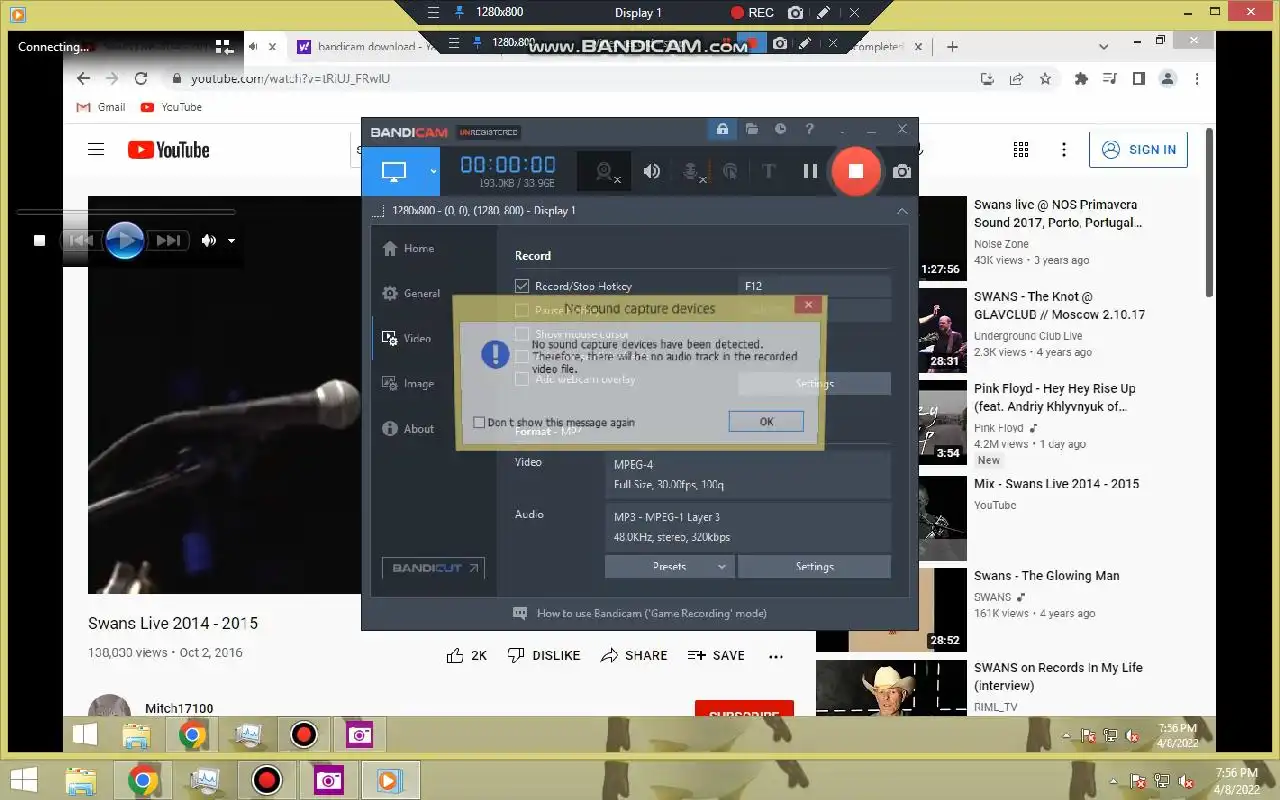Viewport: 1280px width, 800px height.
Task: Open Chrome's three-dot menu
Action: tap(1197, 79)
